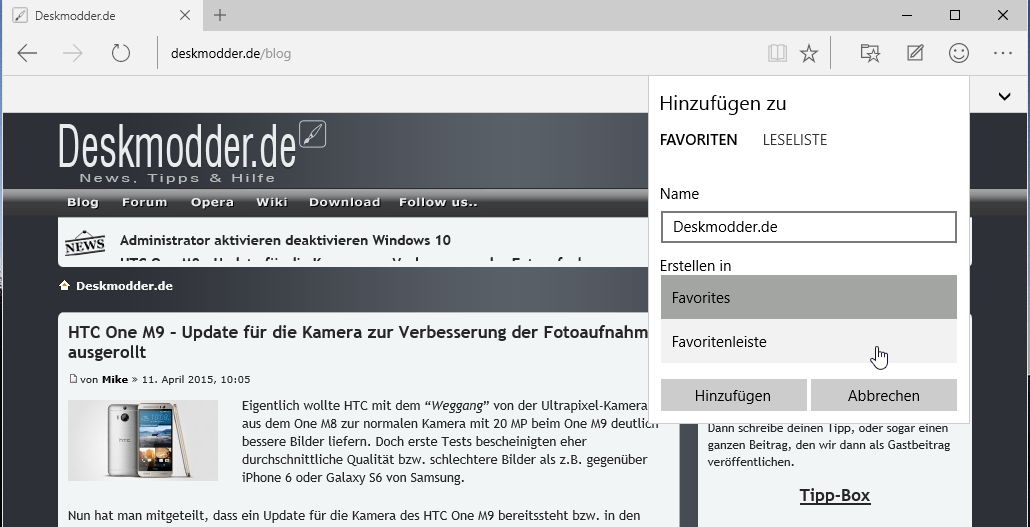The image size is (1030, 527).
Task: Choose Favorites folder in dropdown
Action: tap(809, 298)
